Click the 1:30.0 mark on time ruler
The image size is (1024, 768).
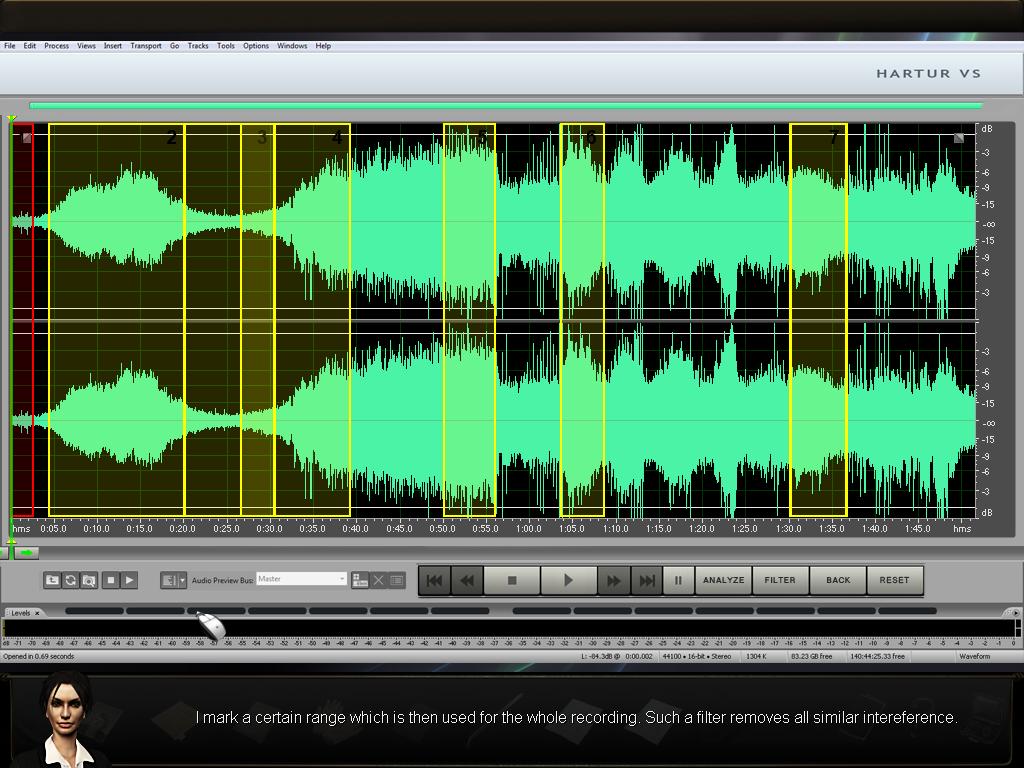(788, 528)
